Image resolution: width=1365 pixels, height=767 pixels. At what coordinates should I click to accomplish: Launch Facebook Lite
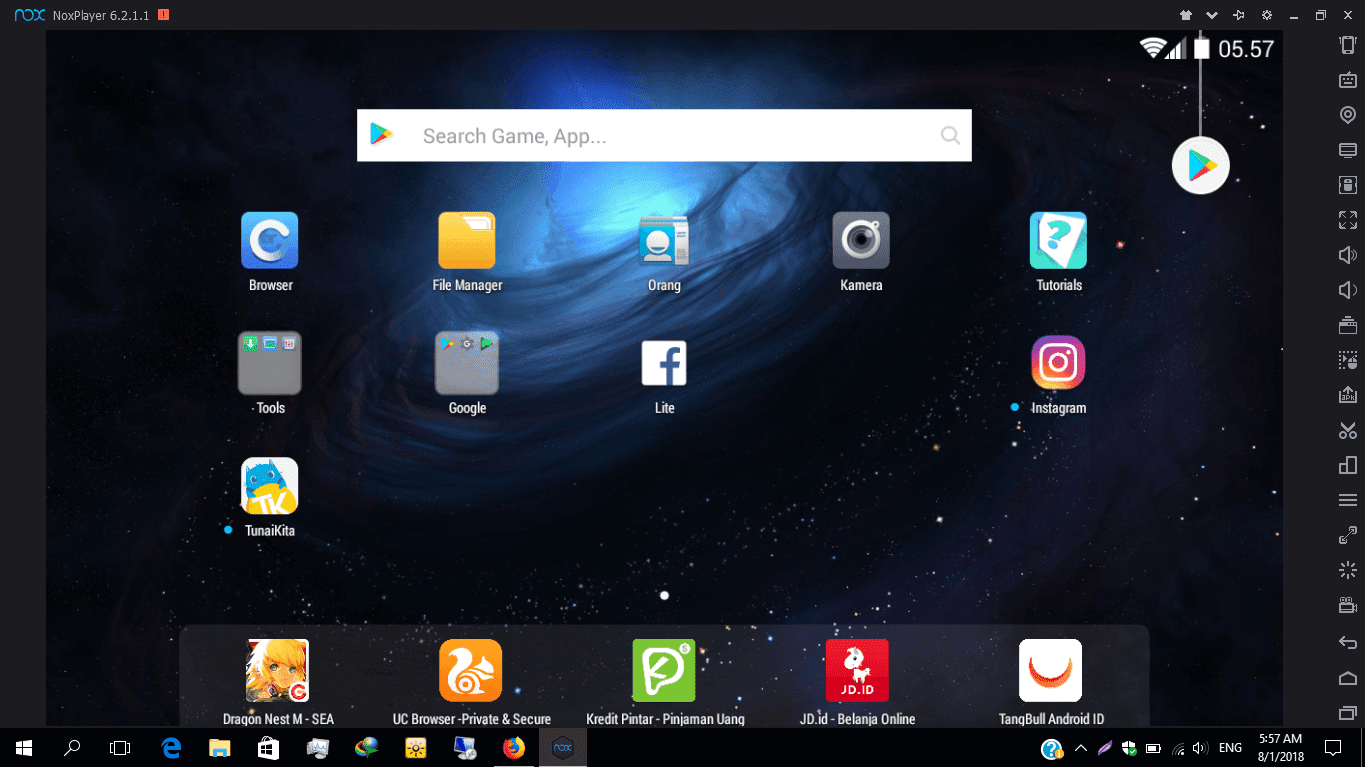pyautogui.click(x=664, y=364)
